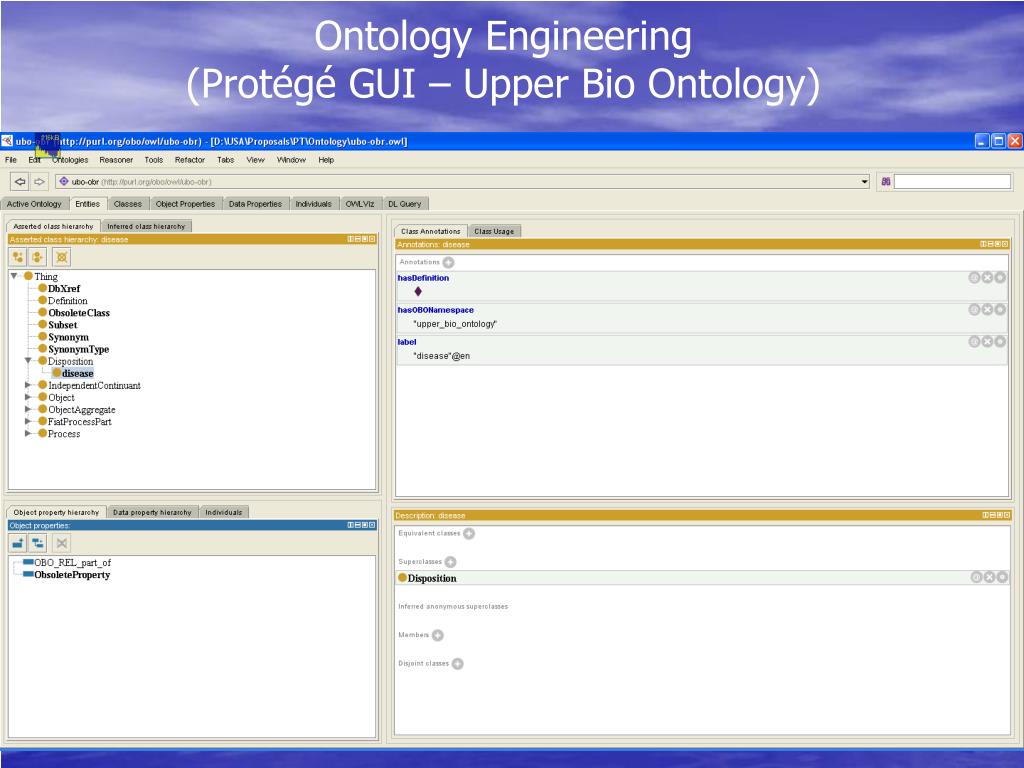Open the ubo-obr ontology dropdown
Image resolution: width=1024 pixels, height=768 pixels.
pos(865,182)
